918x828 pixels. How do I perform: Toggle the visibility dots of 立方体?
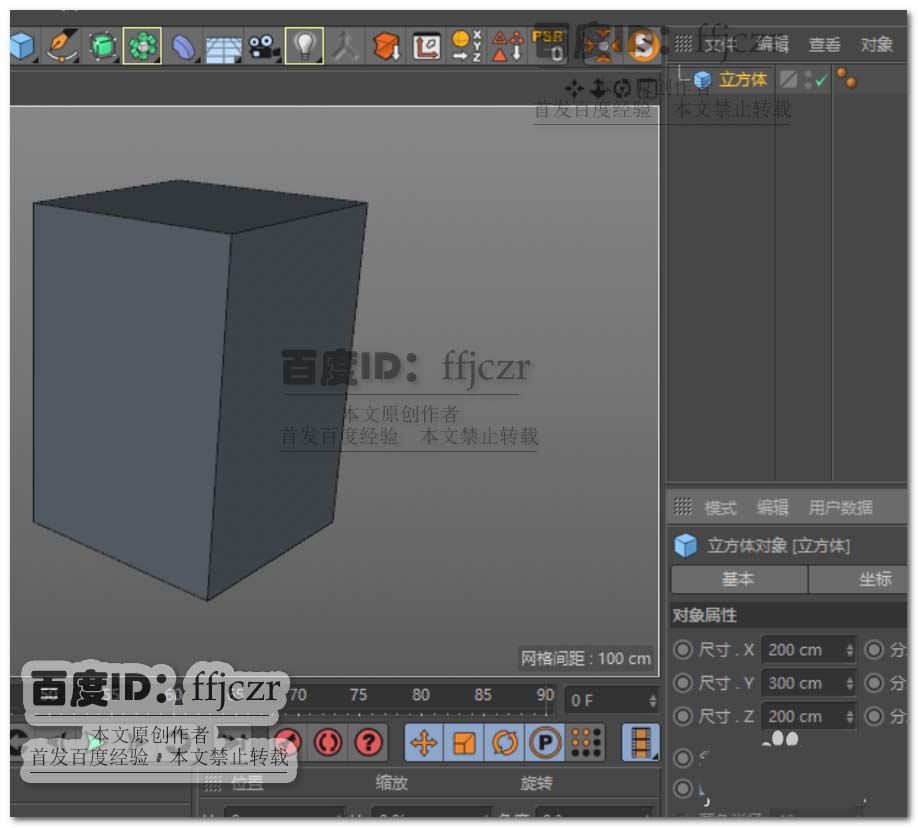tap(808, 80)
